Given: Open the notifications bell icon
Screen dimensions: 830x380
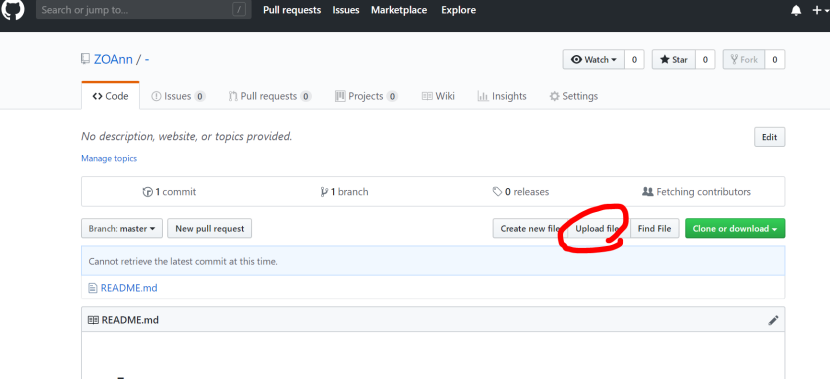Looking at the screenshot, I should coord(796,11).
